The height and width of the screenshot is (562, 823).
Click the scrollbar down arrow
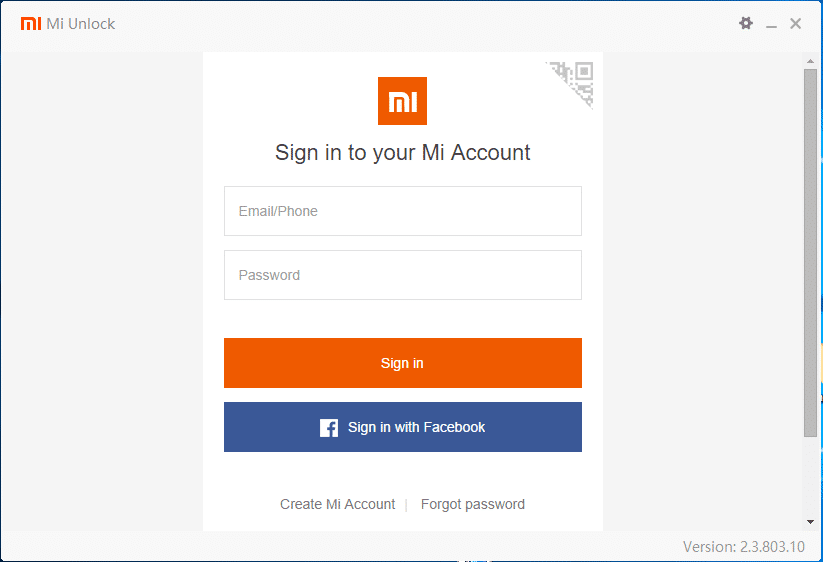point(810,522)
